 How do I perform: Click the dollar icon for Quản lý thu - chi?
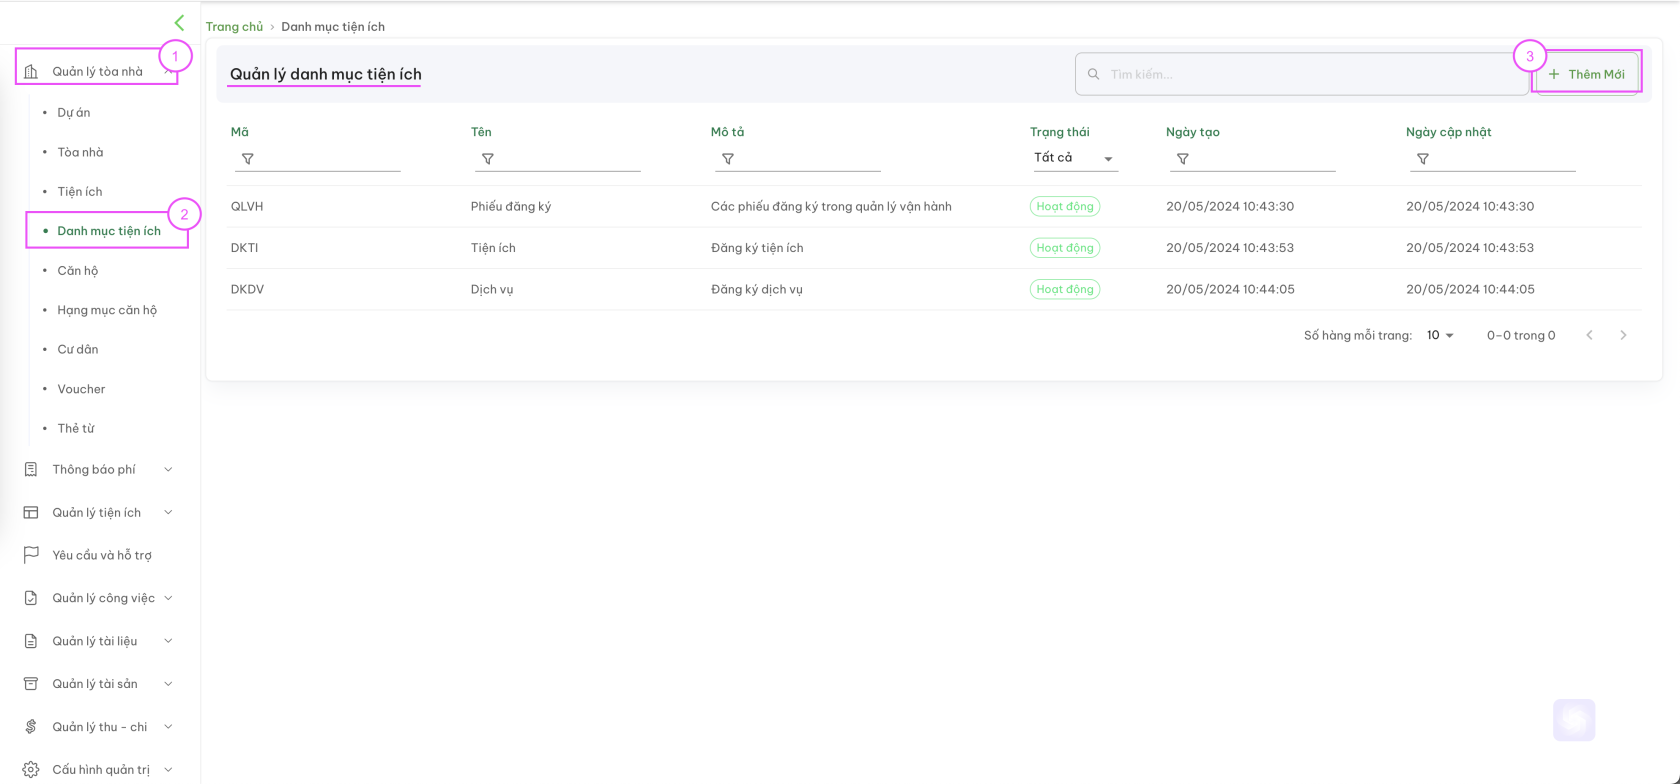click(x=31, y=727)
